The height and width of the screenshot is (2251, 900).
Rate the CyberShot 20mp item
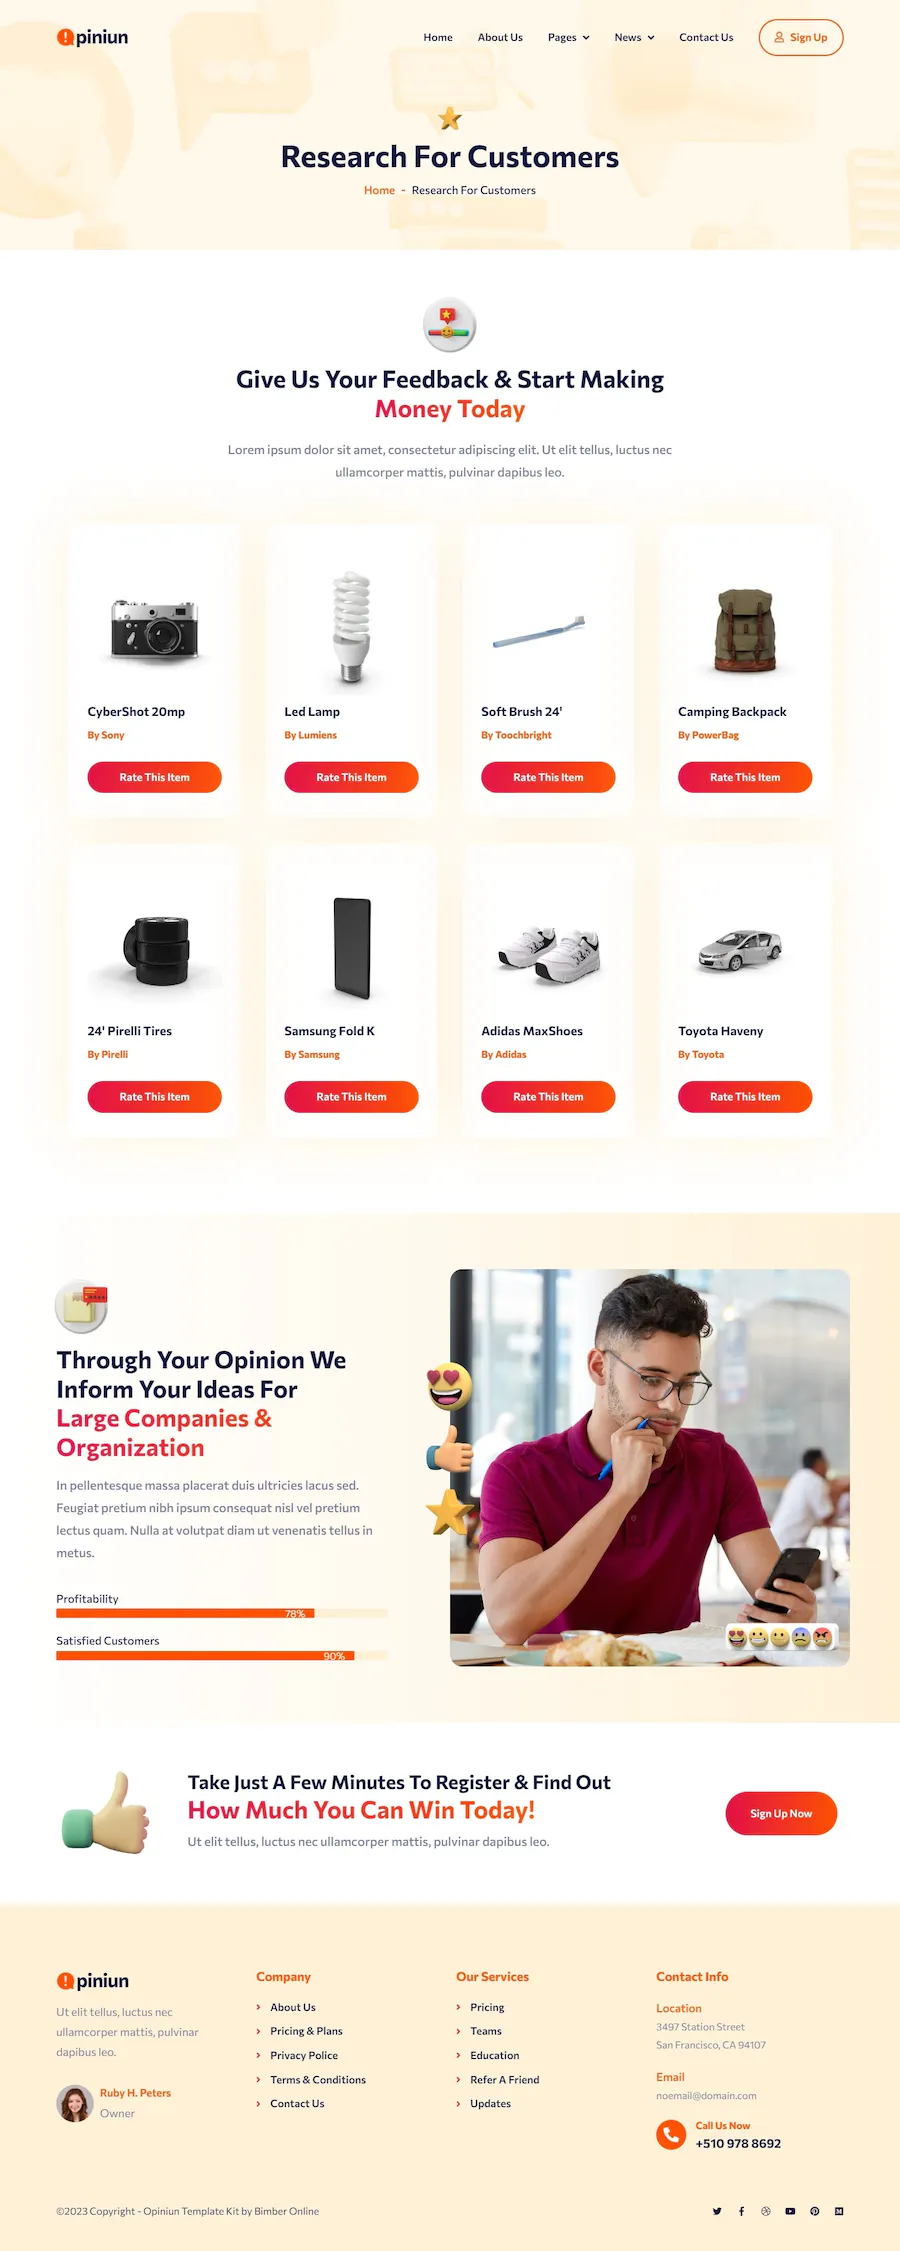155,777
